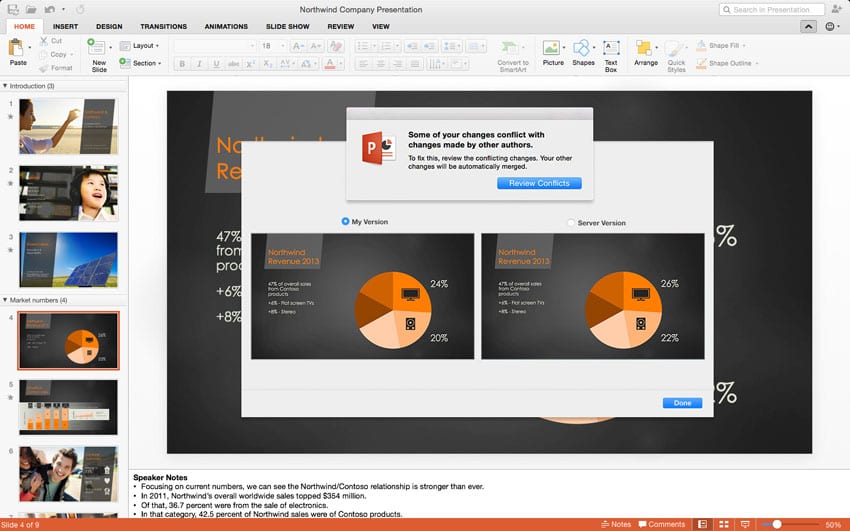850x531 pixels.
Task: Select slide 5 thumbnail in the panel
Action: click(x=68, y=407)
